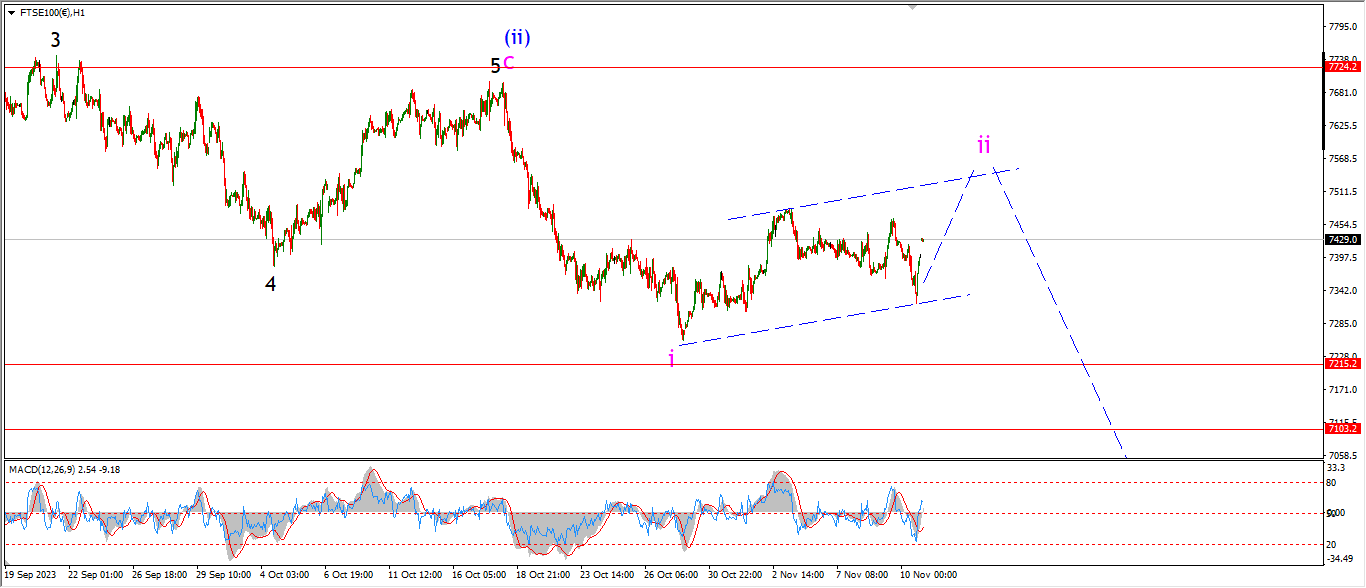Click the red 7215.2 price tag
1366x588 pixels.
[x=1341, y=364]
